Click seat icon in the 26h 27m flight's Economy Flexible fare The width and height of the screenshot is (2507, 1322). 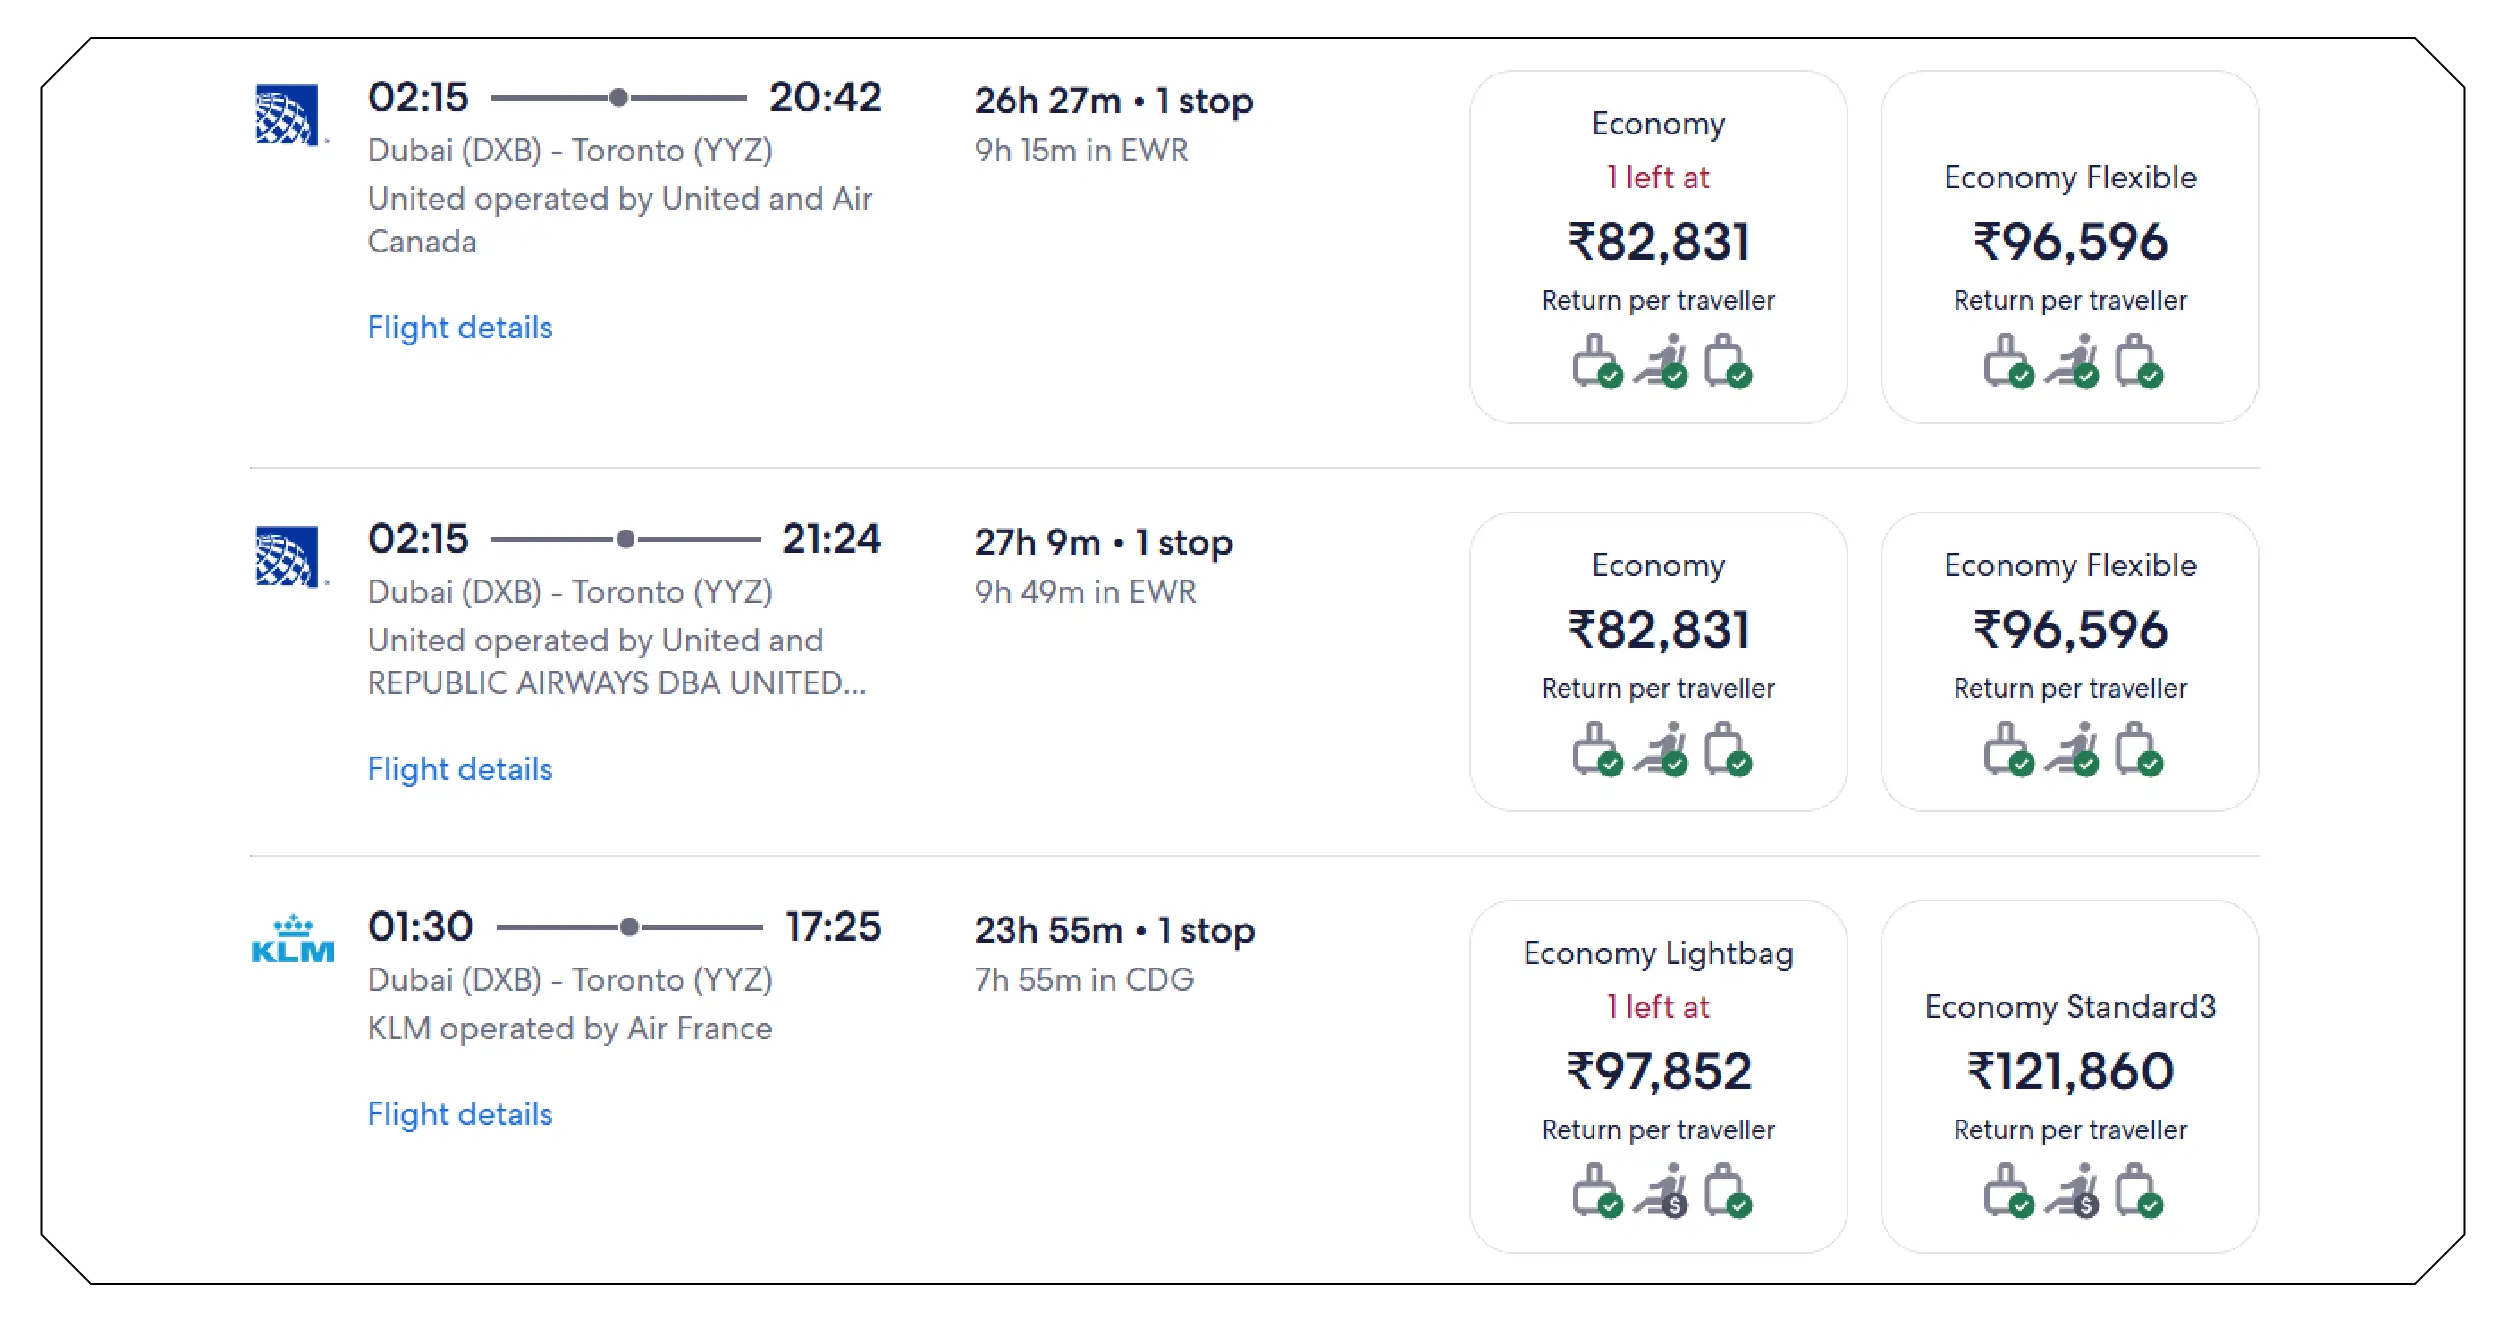click(x=2072, y=361)
